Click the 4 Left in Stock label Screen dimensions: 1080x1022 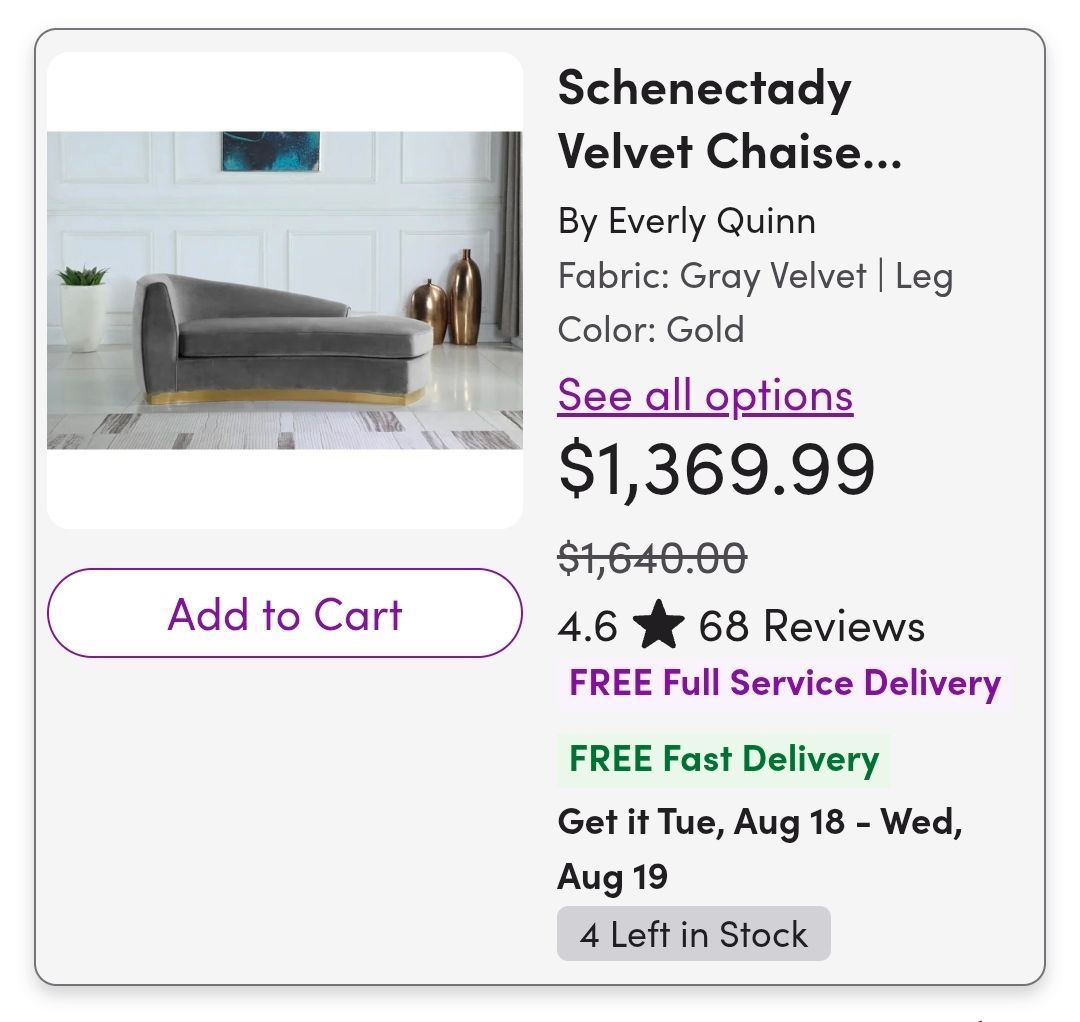pyautogui.click(x=694, y=934)
